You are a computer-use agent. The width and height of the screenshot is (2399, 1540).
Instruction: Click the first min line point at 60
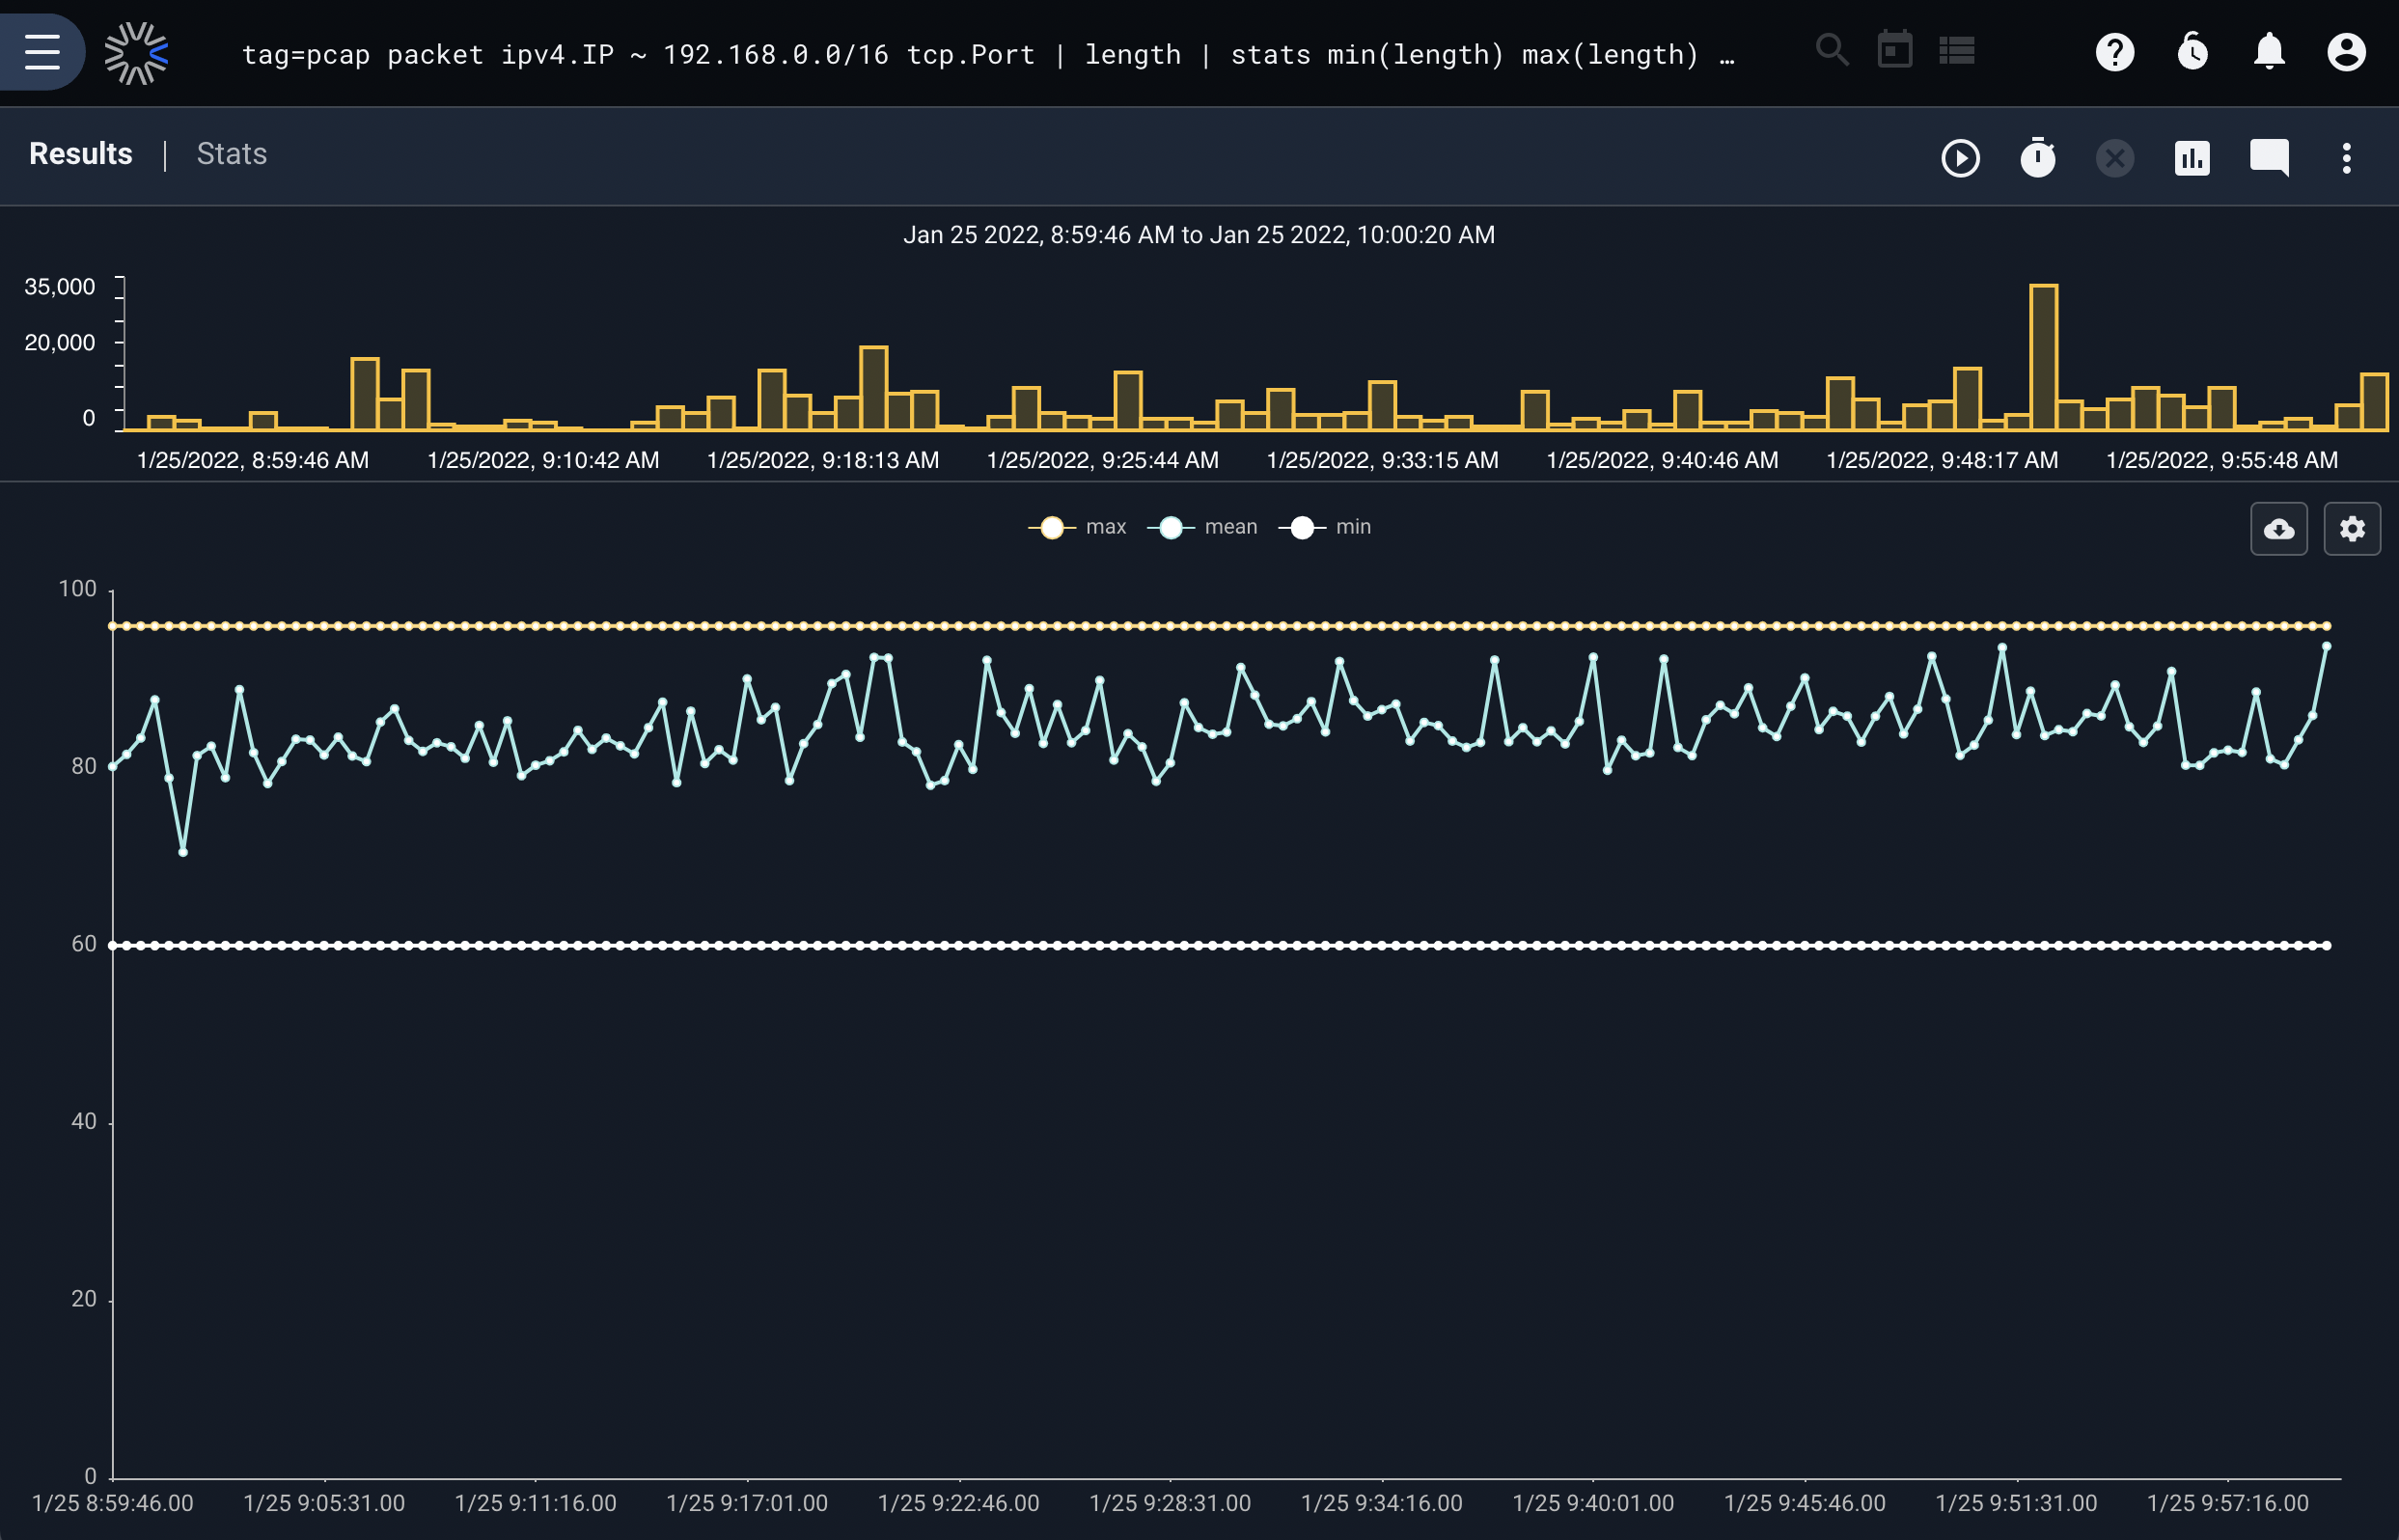113,945
